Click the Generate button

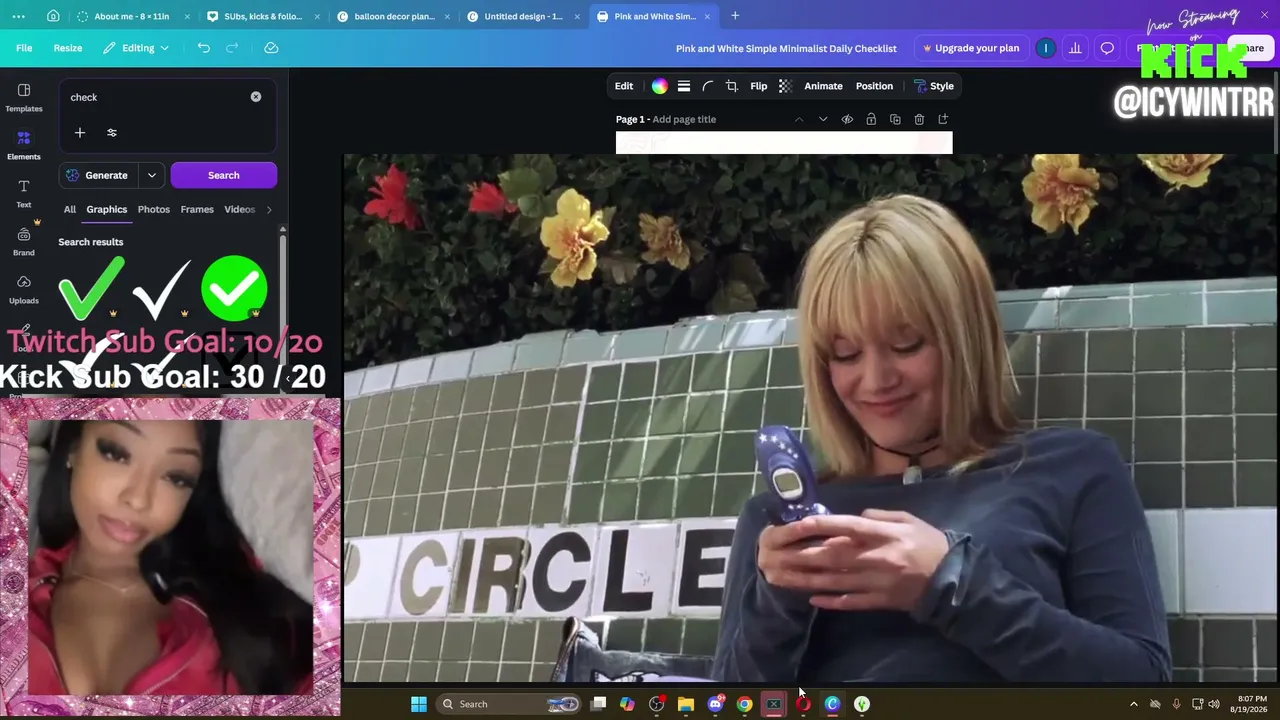click(98, 175)
